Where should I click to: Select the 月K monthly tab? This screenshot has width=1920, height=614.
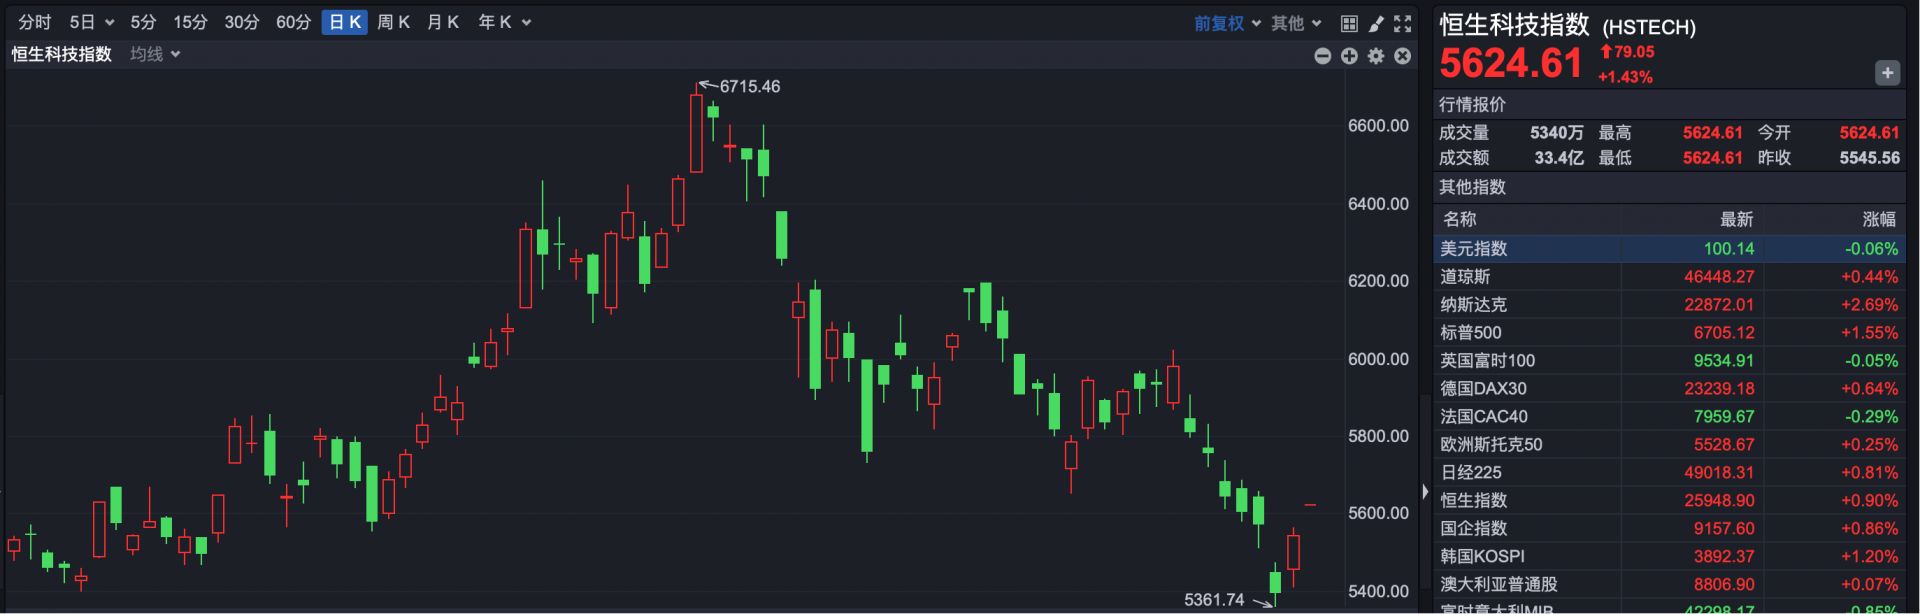(x=442, y=22)
